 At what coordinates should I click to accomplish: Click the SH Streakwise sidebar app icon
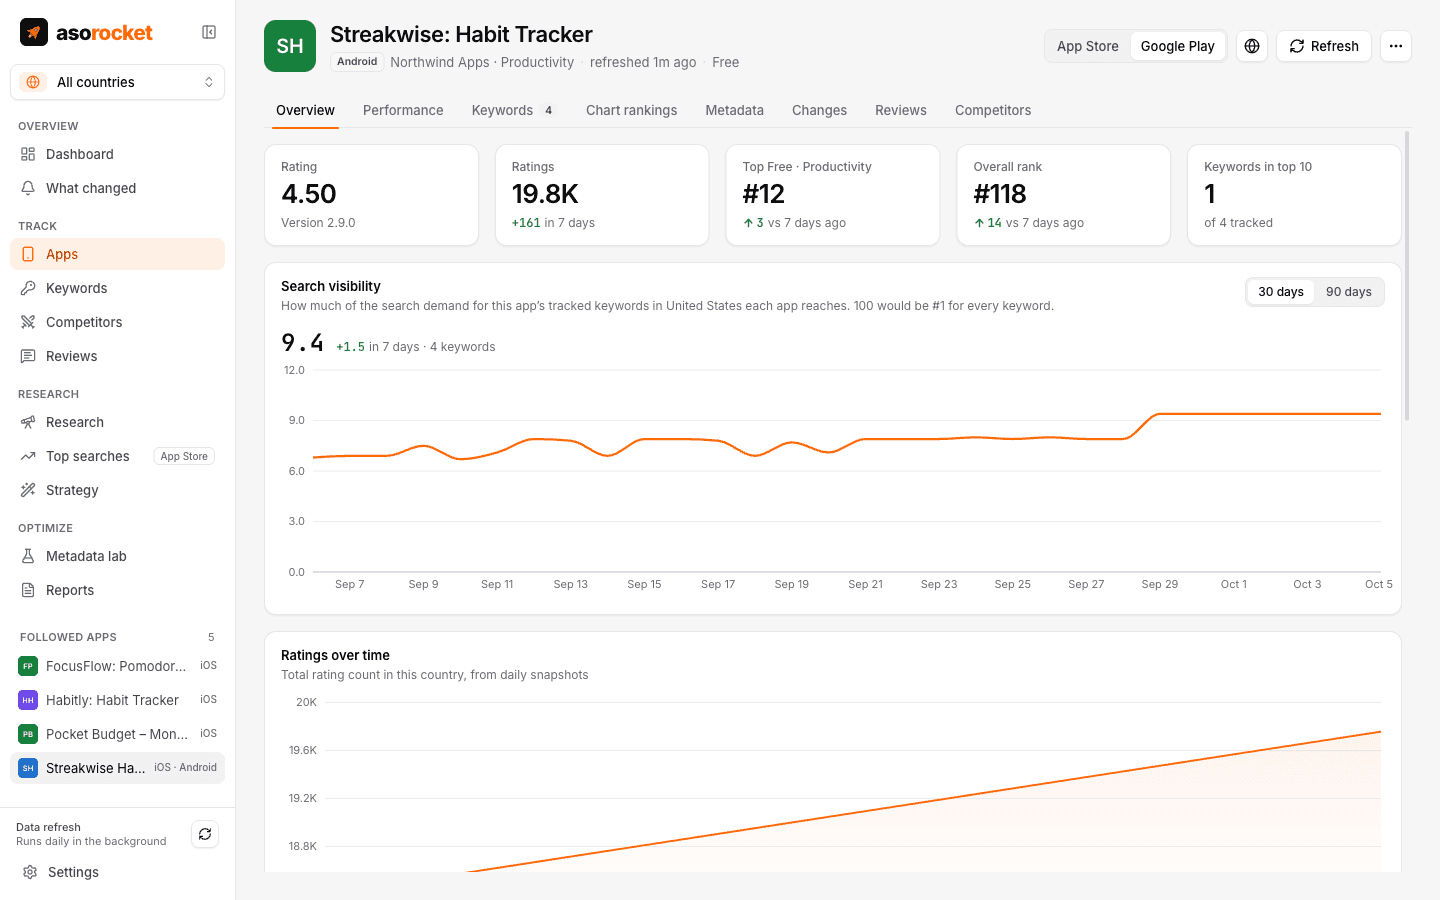28,768
